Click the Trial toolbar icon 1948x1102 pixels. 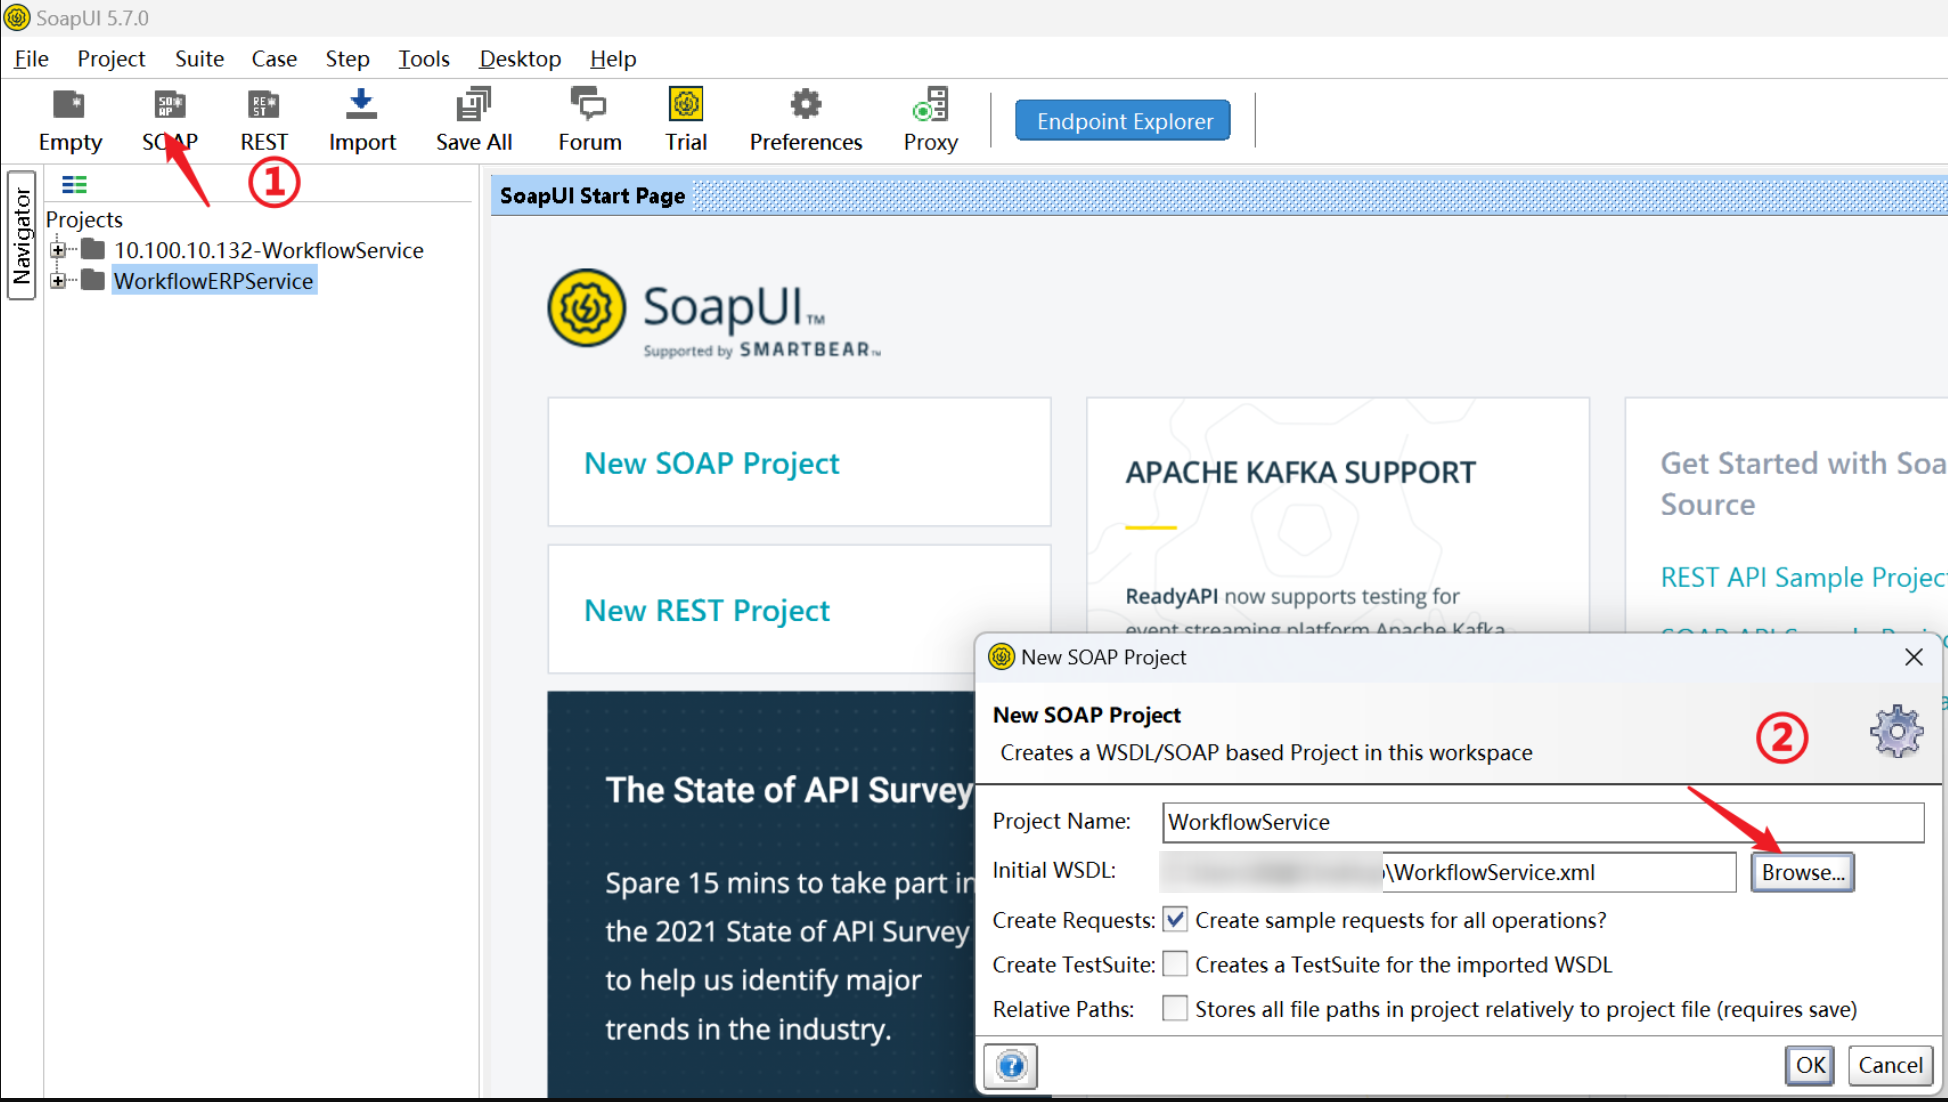685,106
